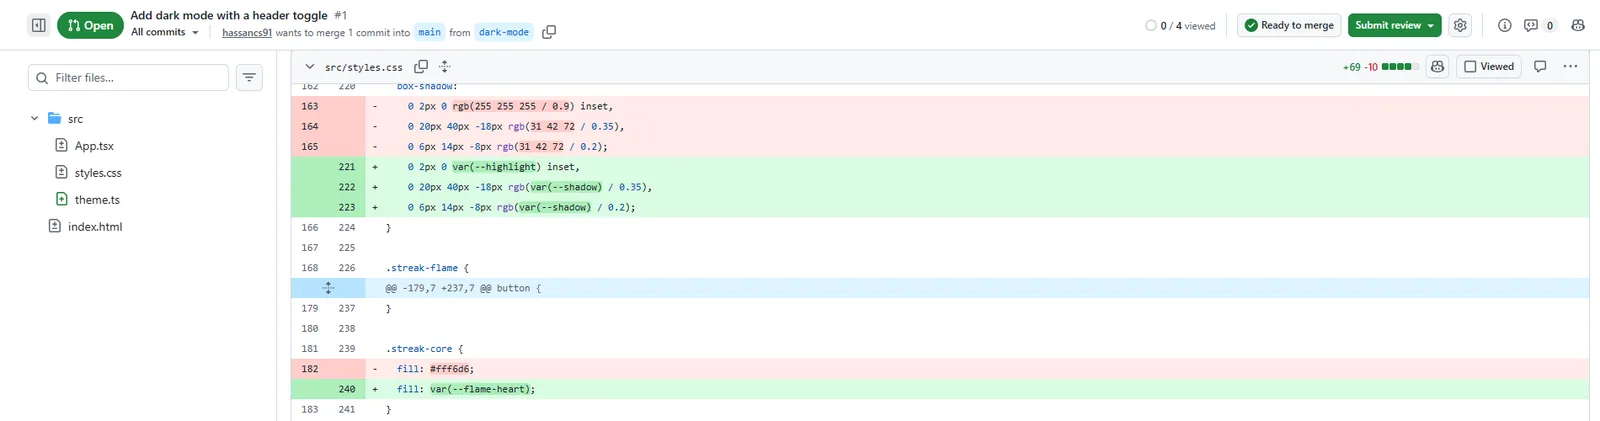Focus the Filter files search field
The image size is (1600, 421).
[x=128, y=77]
